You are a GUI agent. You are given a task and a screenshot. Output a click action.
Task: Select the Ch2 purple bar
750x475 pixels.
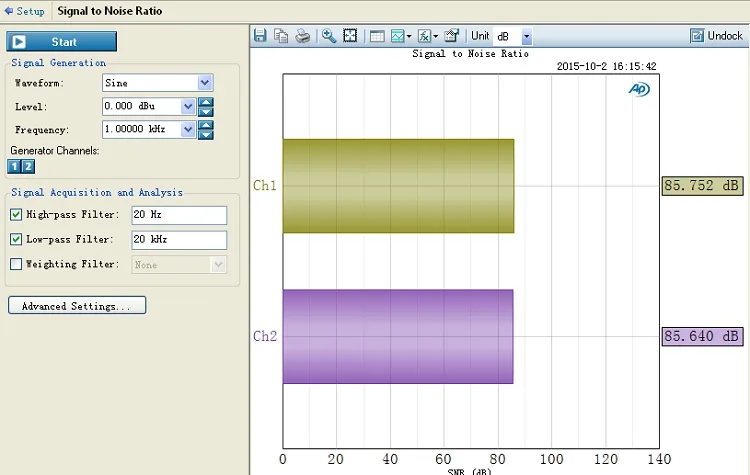click(x=398, y=336)
